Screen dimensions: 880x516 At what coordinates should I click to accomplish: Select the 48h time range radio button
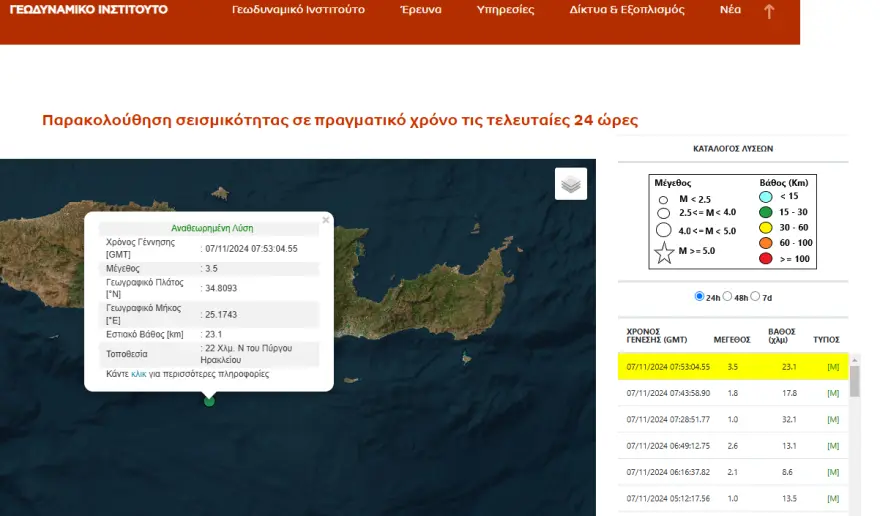coord(727,297)
